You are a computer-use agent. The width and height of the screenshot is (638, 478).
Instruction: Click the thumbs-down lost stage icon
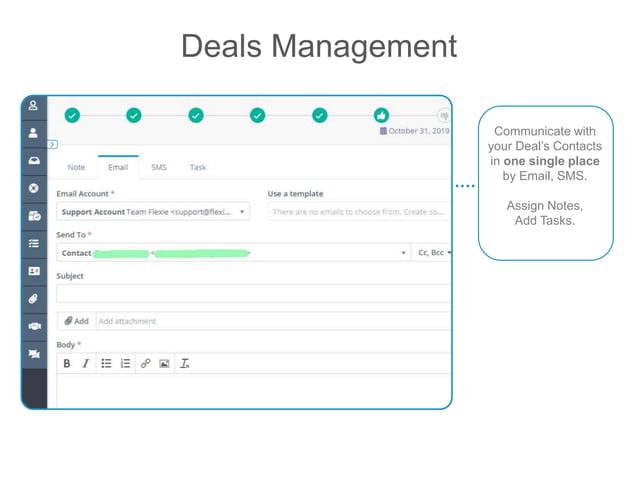click(444, 116)
